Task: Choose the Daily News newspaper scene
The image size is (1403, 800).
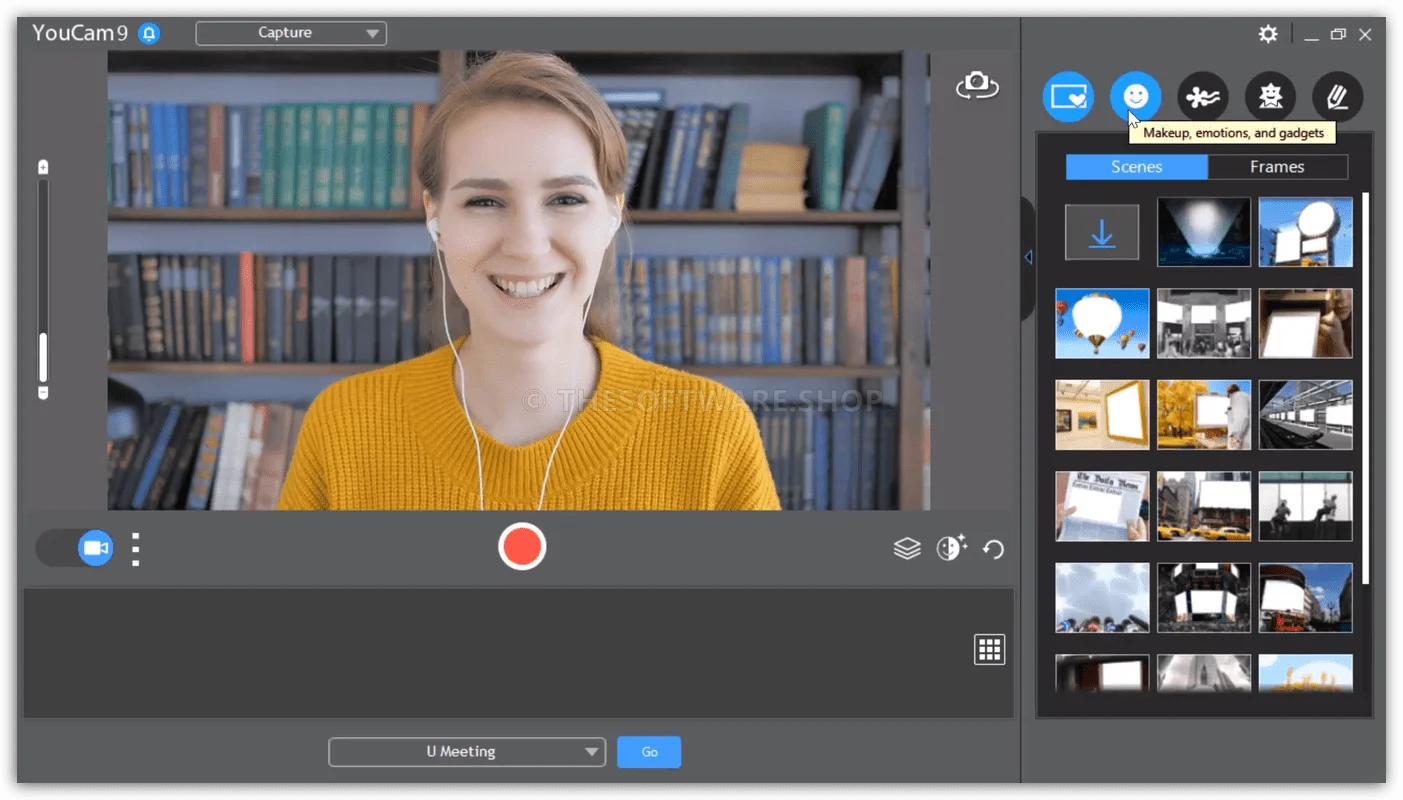Action: [x=1102, y=506]
